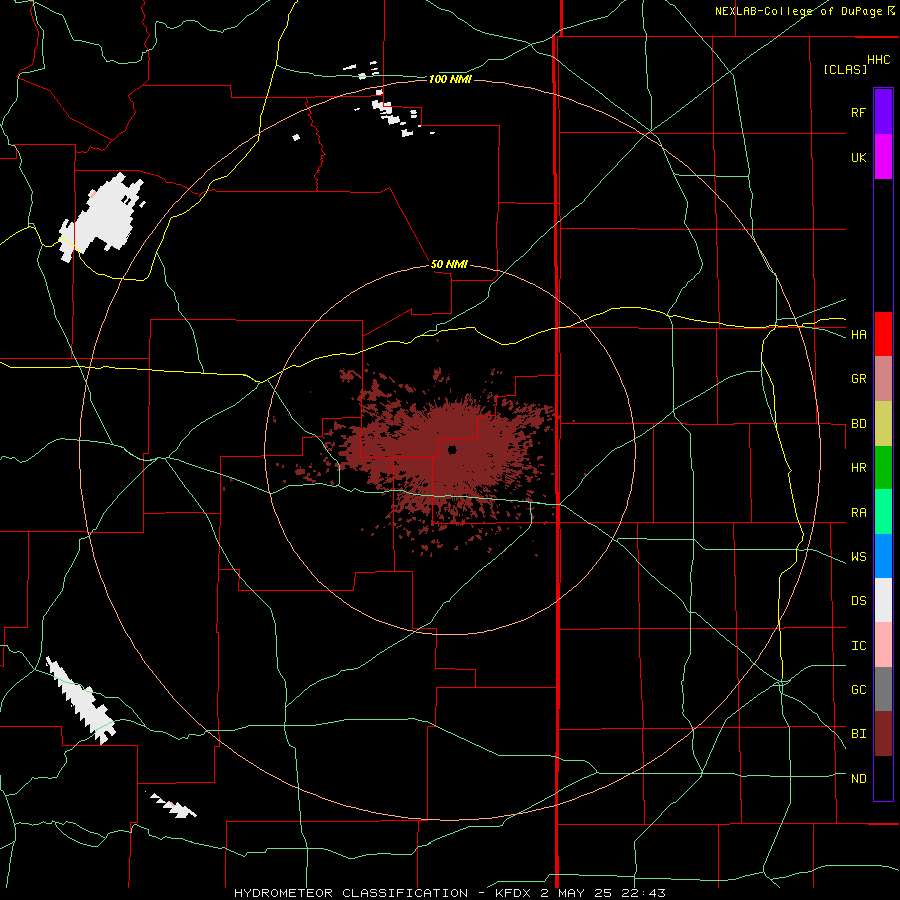
Task: Click the IC legend label
Action: (858, 646)
